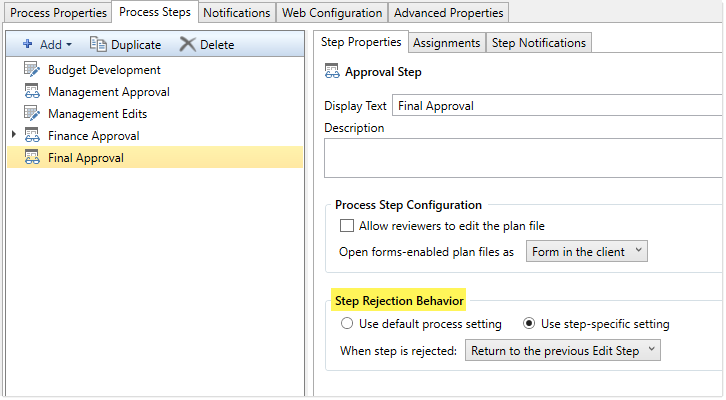Select the Management Approval step icon
This screenshot has height=400, width=726.
coord(32,92)
